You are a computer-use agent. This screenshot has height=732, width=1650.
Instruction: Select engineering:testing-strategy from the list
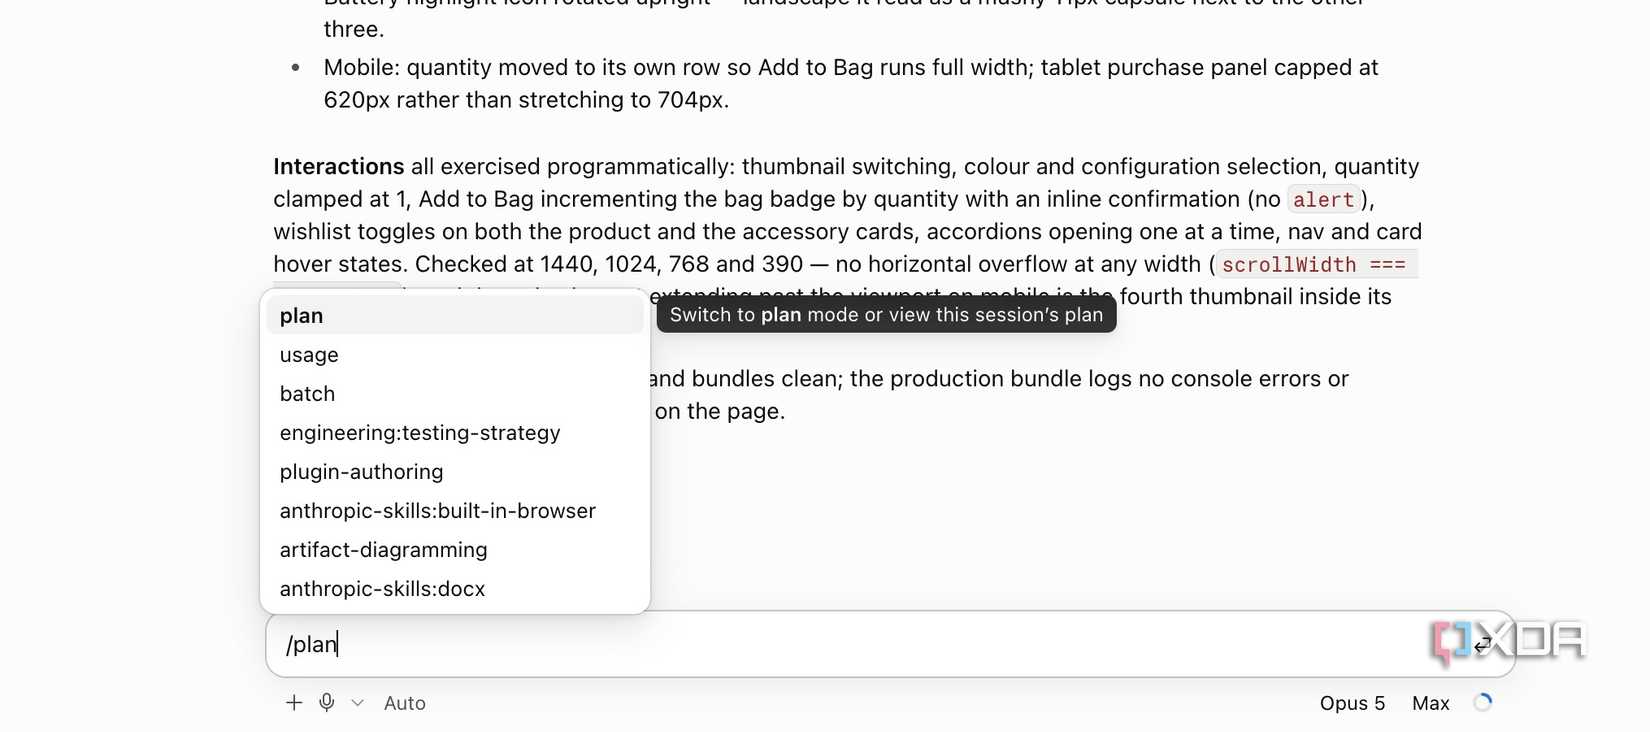(455, 433)
